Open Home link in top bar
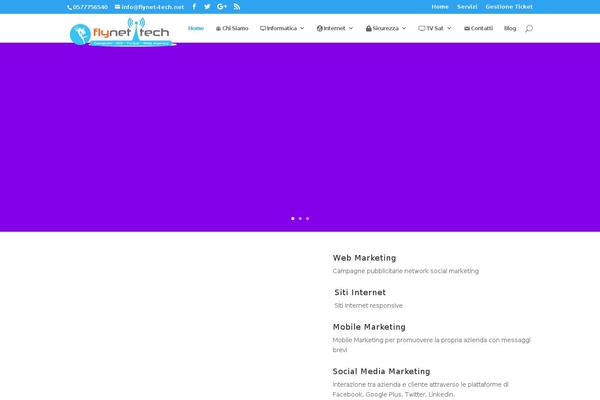The image size is (600, 400). point(440,7)
